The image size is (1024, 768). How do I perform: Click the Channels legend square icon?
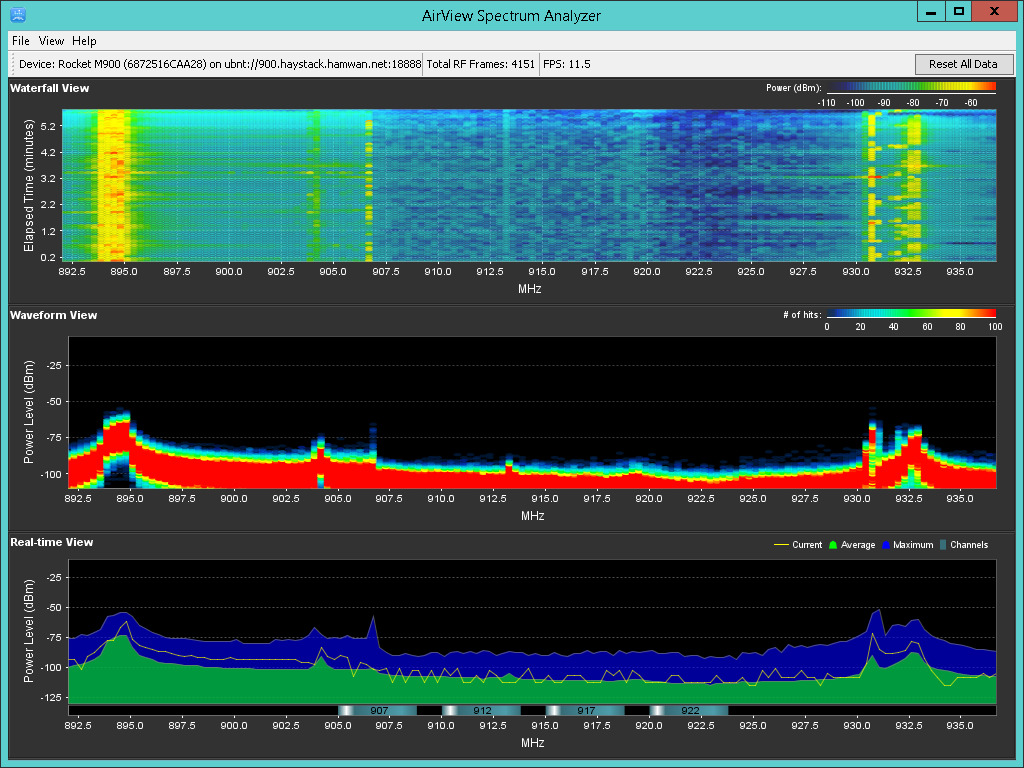pos(943,545)
